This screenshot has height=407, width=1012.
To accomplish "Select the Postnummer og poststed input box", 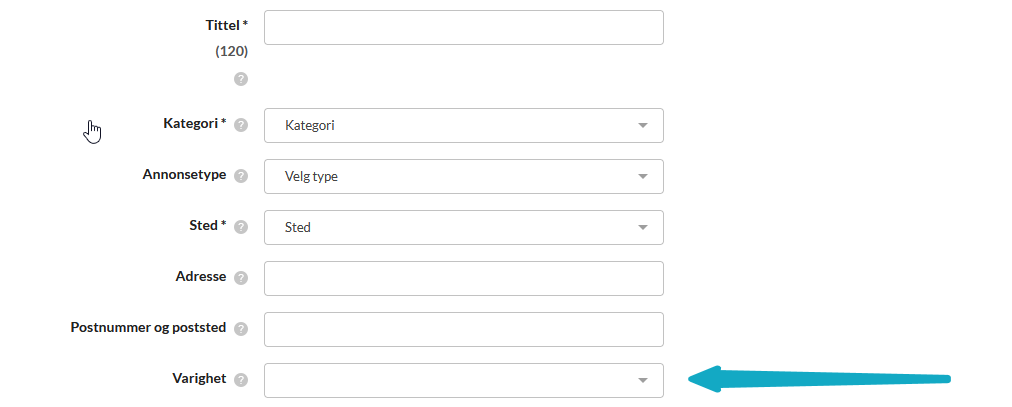I will pyautogui.click(x=463, y=330).
